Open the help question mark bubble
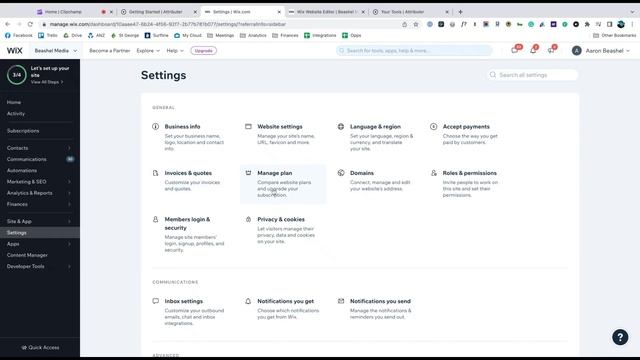 pos(620,337)
